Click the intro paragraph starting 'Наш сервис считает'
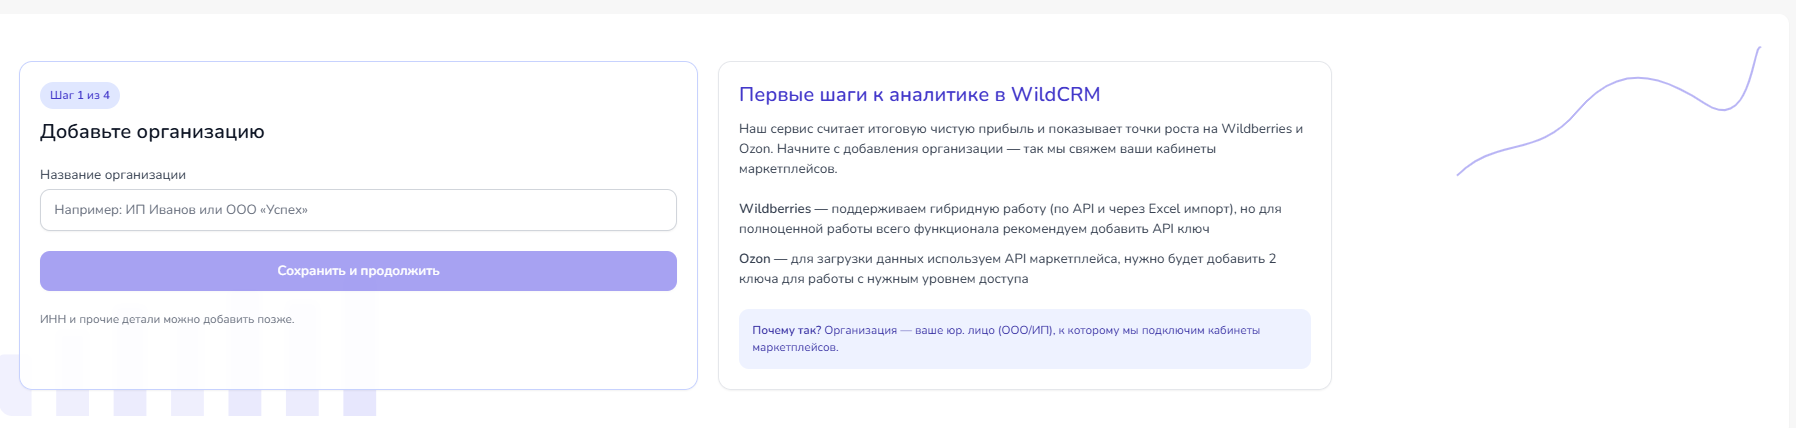 pyautogui.click(x=1020, y=148)
